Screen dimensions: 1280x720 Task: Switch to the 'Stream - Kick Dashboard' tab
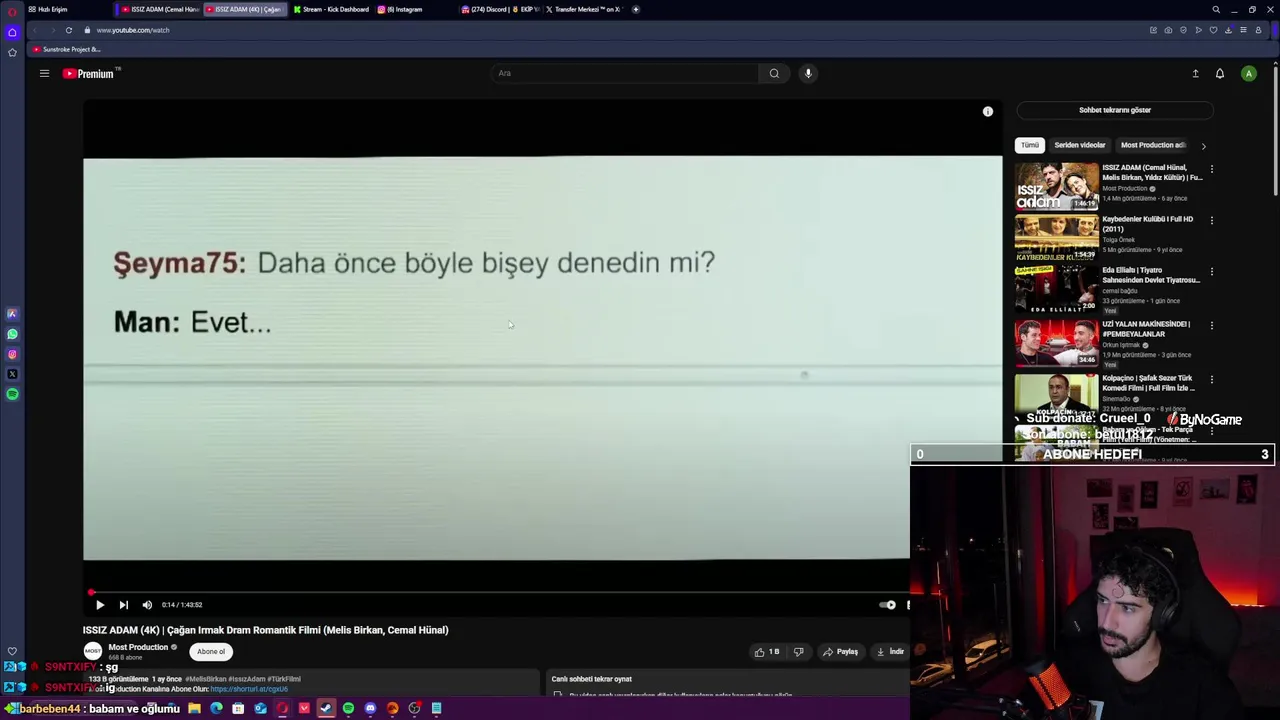point(331,9)
